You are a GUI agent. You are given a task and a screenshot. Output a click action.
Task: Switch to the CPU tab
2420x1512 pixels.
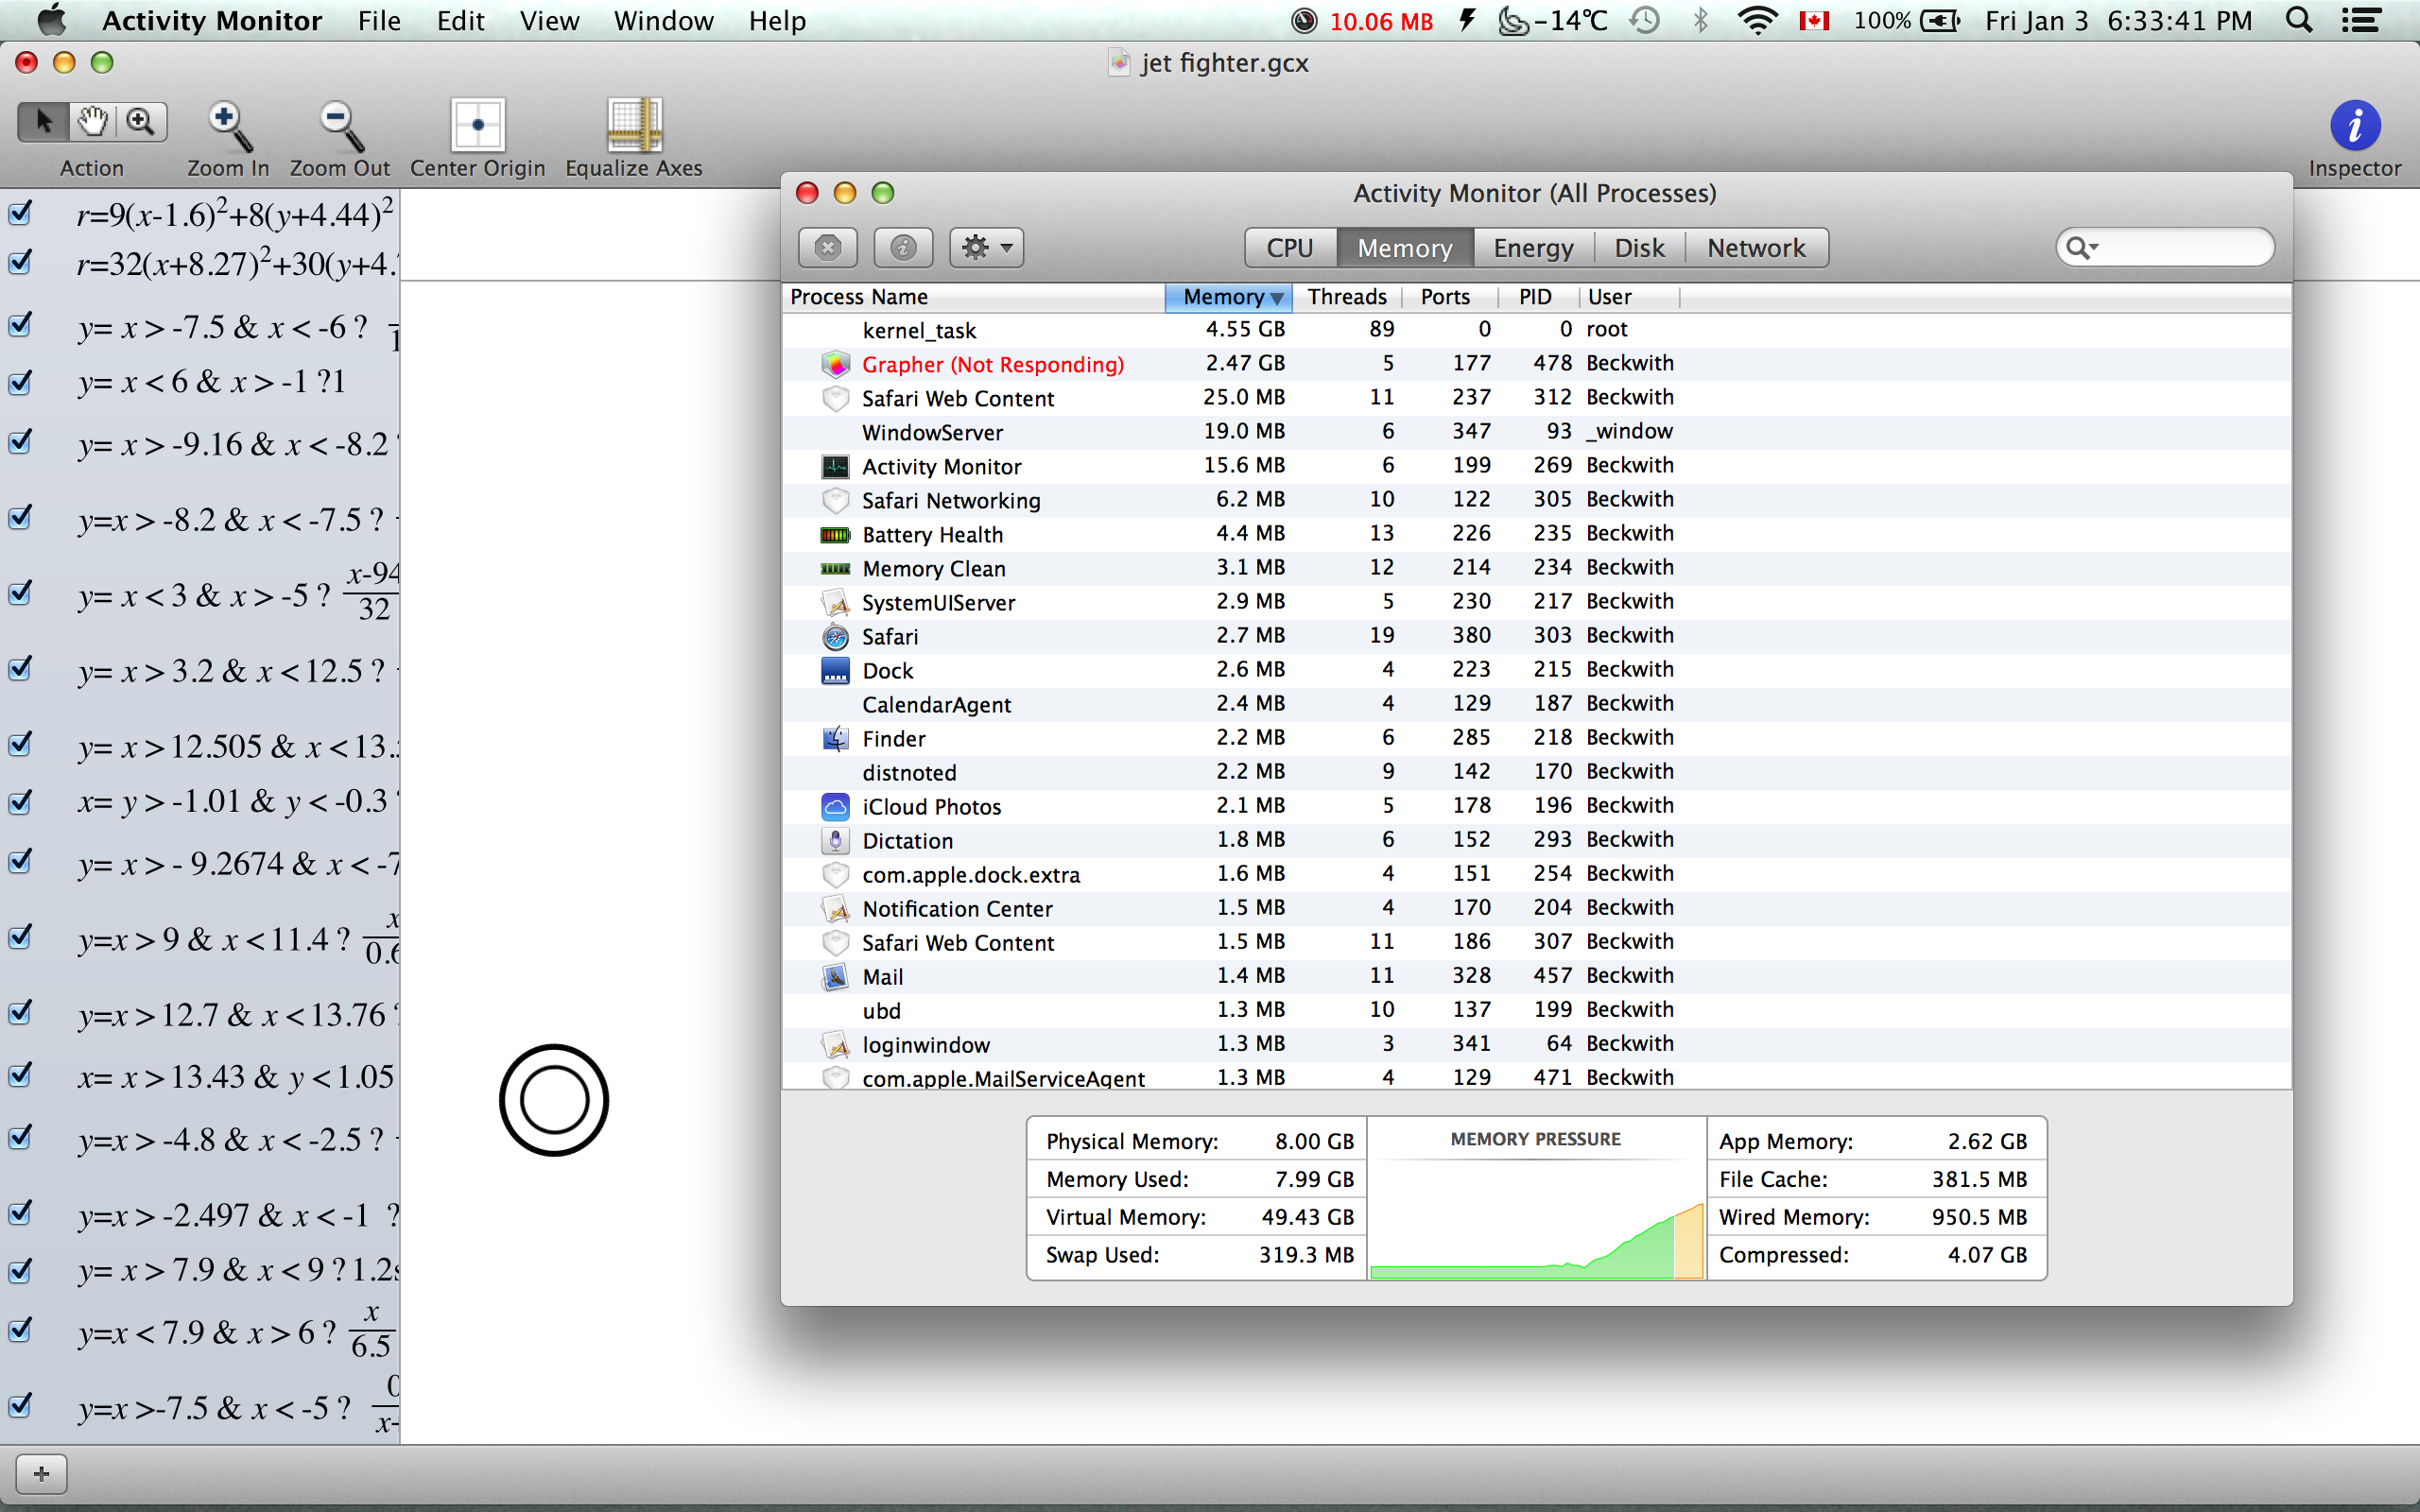(1290, 247)
